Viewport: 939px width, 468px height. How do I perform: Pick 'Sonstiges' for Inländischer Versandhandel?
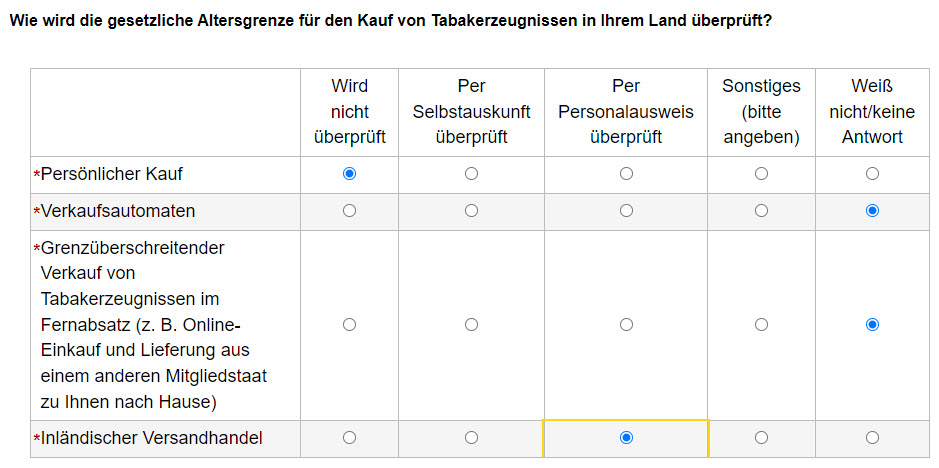pyautogui.click(x=761, y=438)
